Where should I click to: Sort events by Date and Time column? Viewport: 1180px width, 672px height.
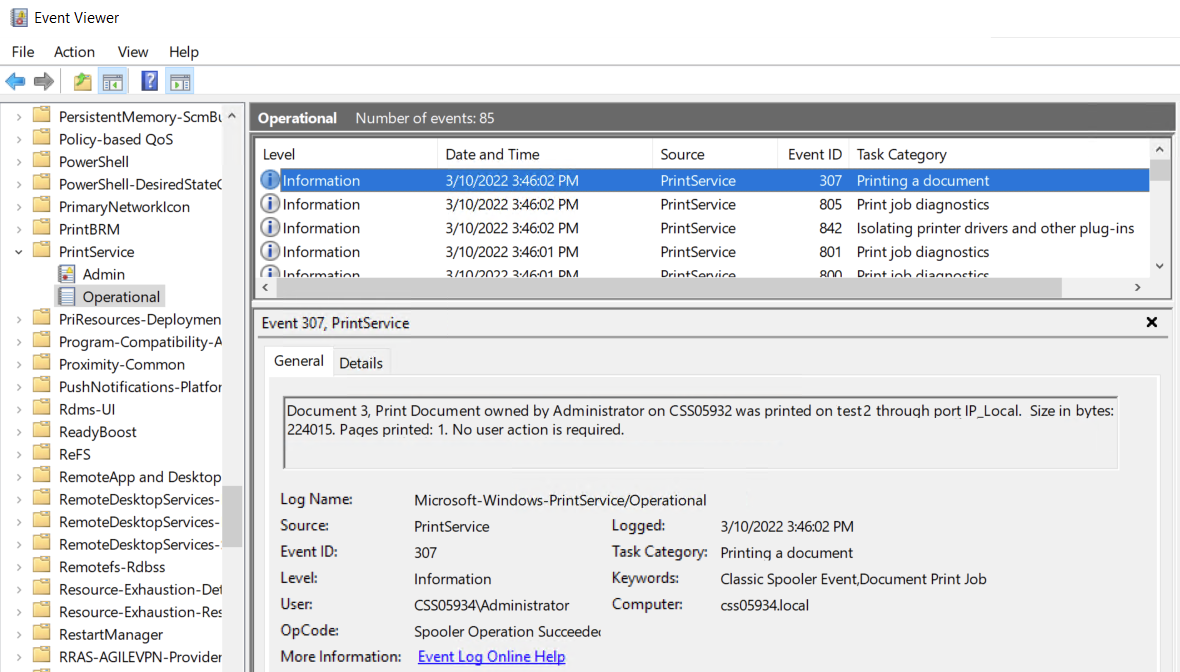coord(492,154)
